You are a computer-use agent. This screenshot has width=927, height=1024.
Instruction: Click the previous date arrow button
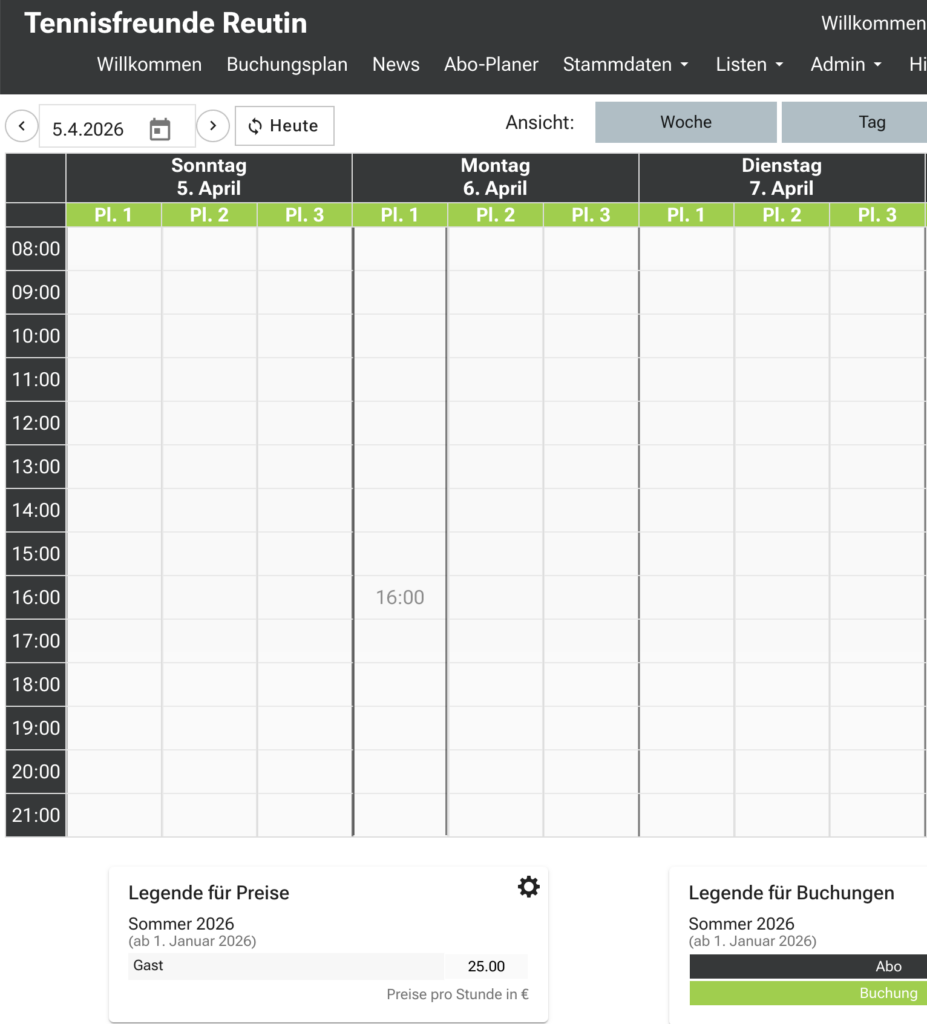[x=22, y=126]
